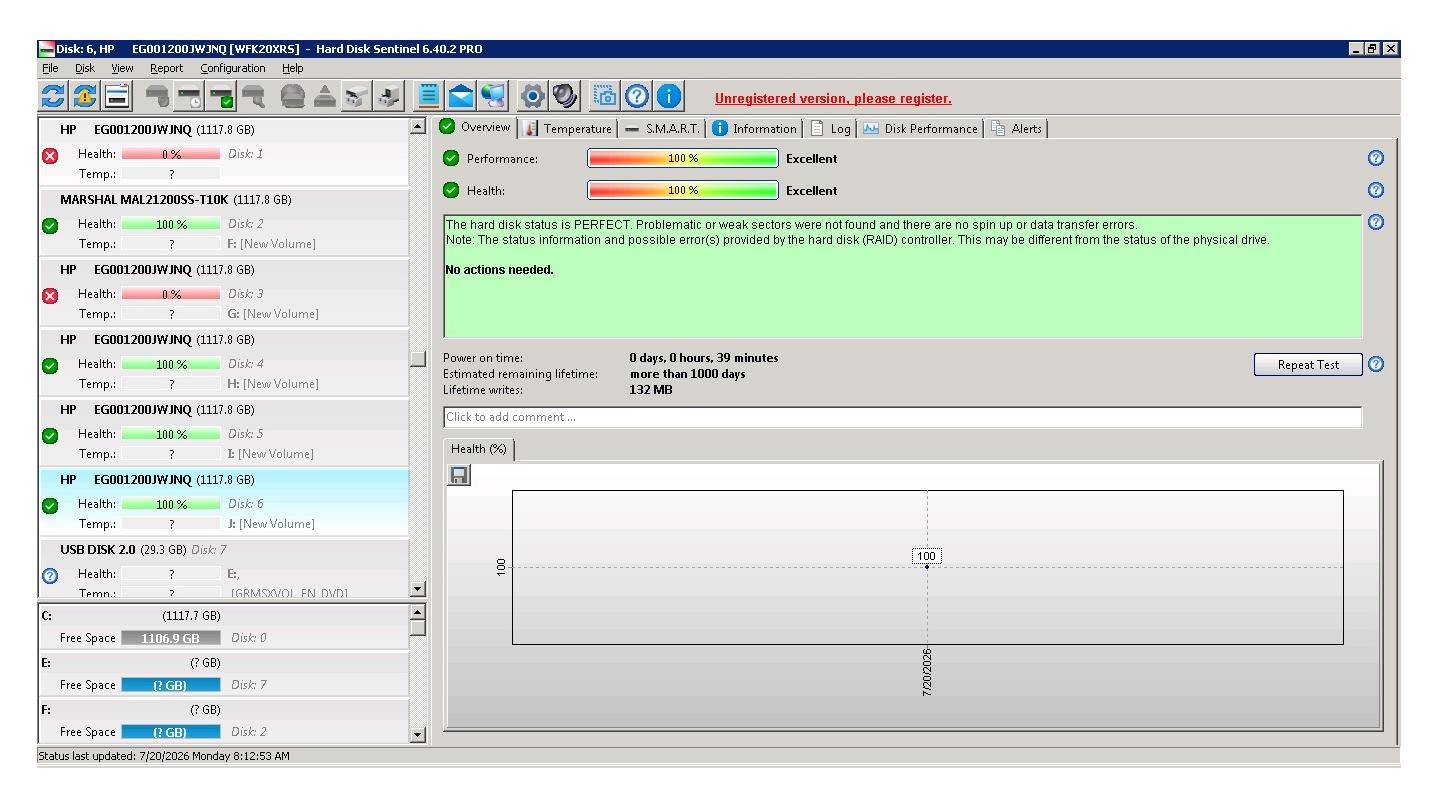Open the Help menu
The width and height of the screenshot is (1438, 809).
pyautogui.click(x=292, y=68)
